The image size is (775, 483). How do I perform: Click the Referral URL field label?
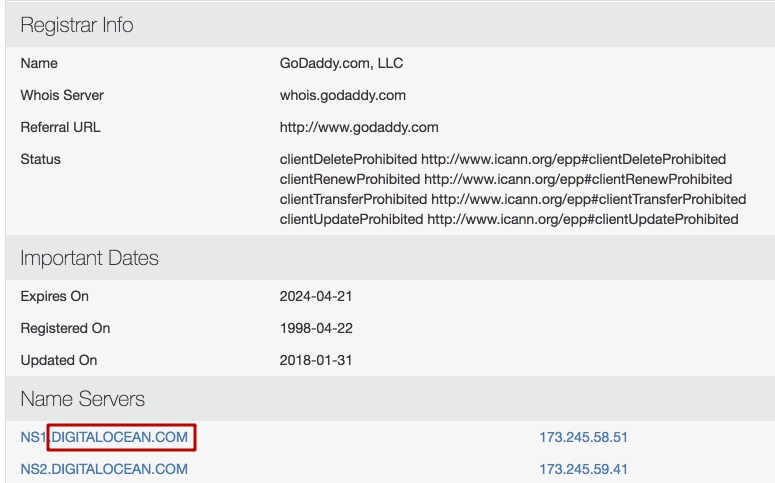point(60,127)
